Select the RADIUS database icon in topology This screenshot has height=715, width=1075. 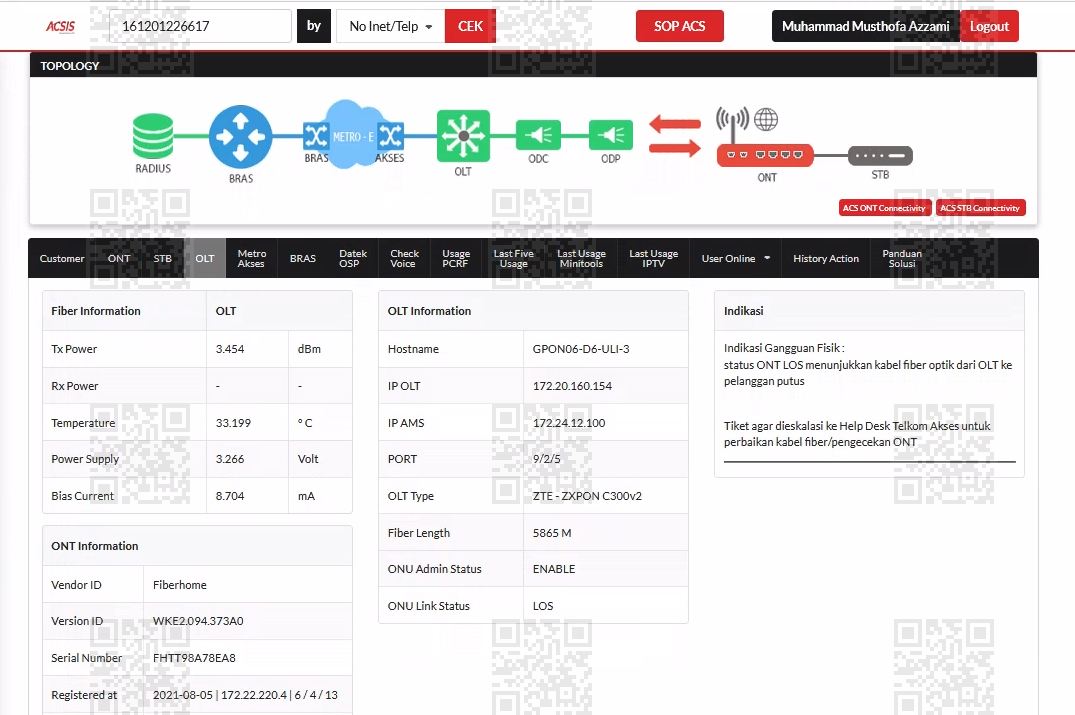click(x=153, y=136)
